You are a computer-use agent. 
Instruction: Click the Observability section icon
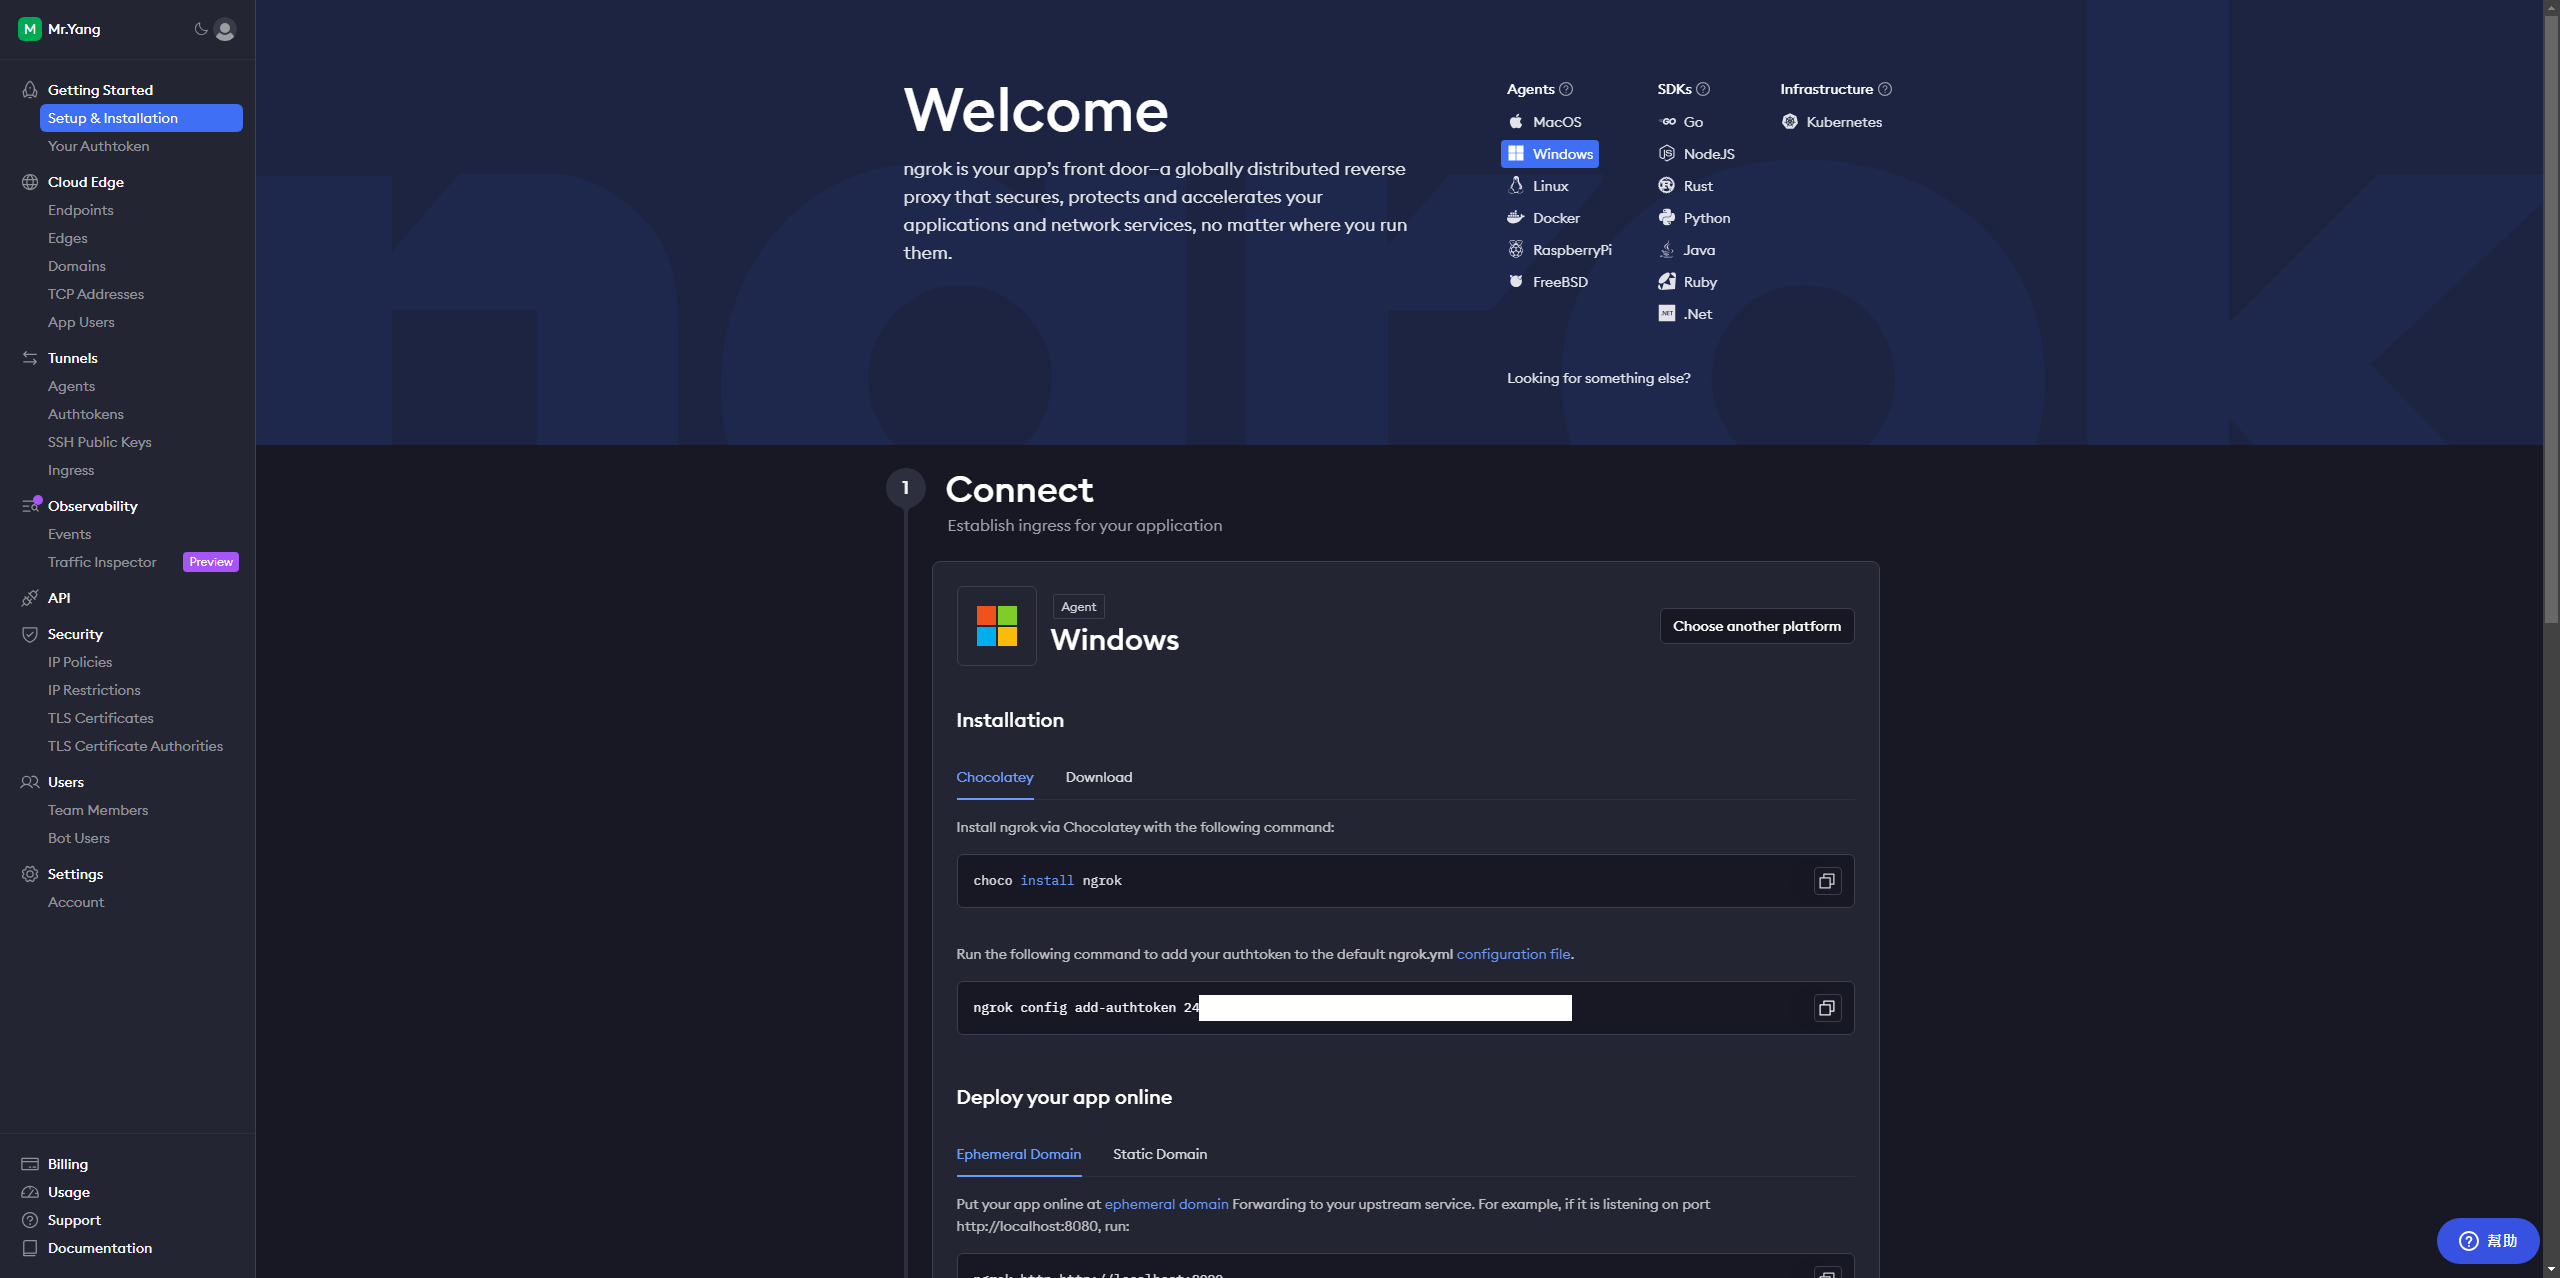[29, 506]
